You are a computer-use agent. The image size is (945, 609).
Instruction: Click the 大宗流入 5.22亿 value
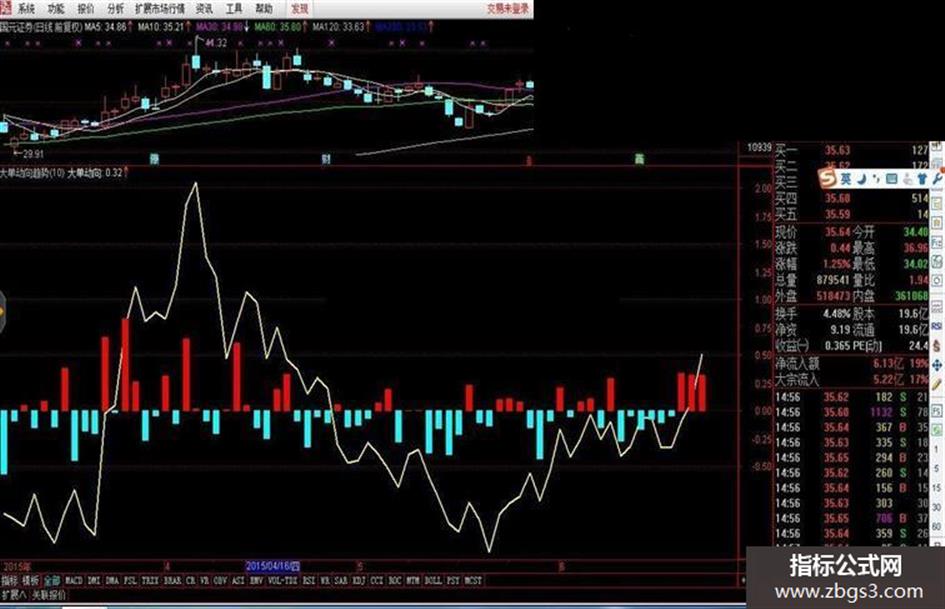(888, 379)
